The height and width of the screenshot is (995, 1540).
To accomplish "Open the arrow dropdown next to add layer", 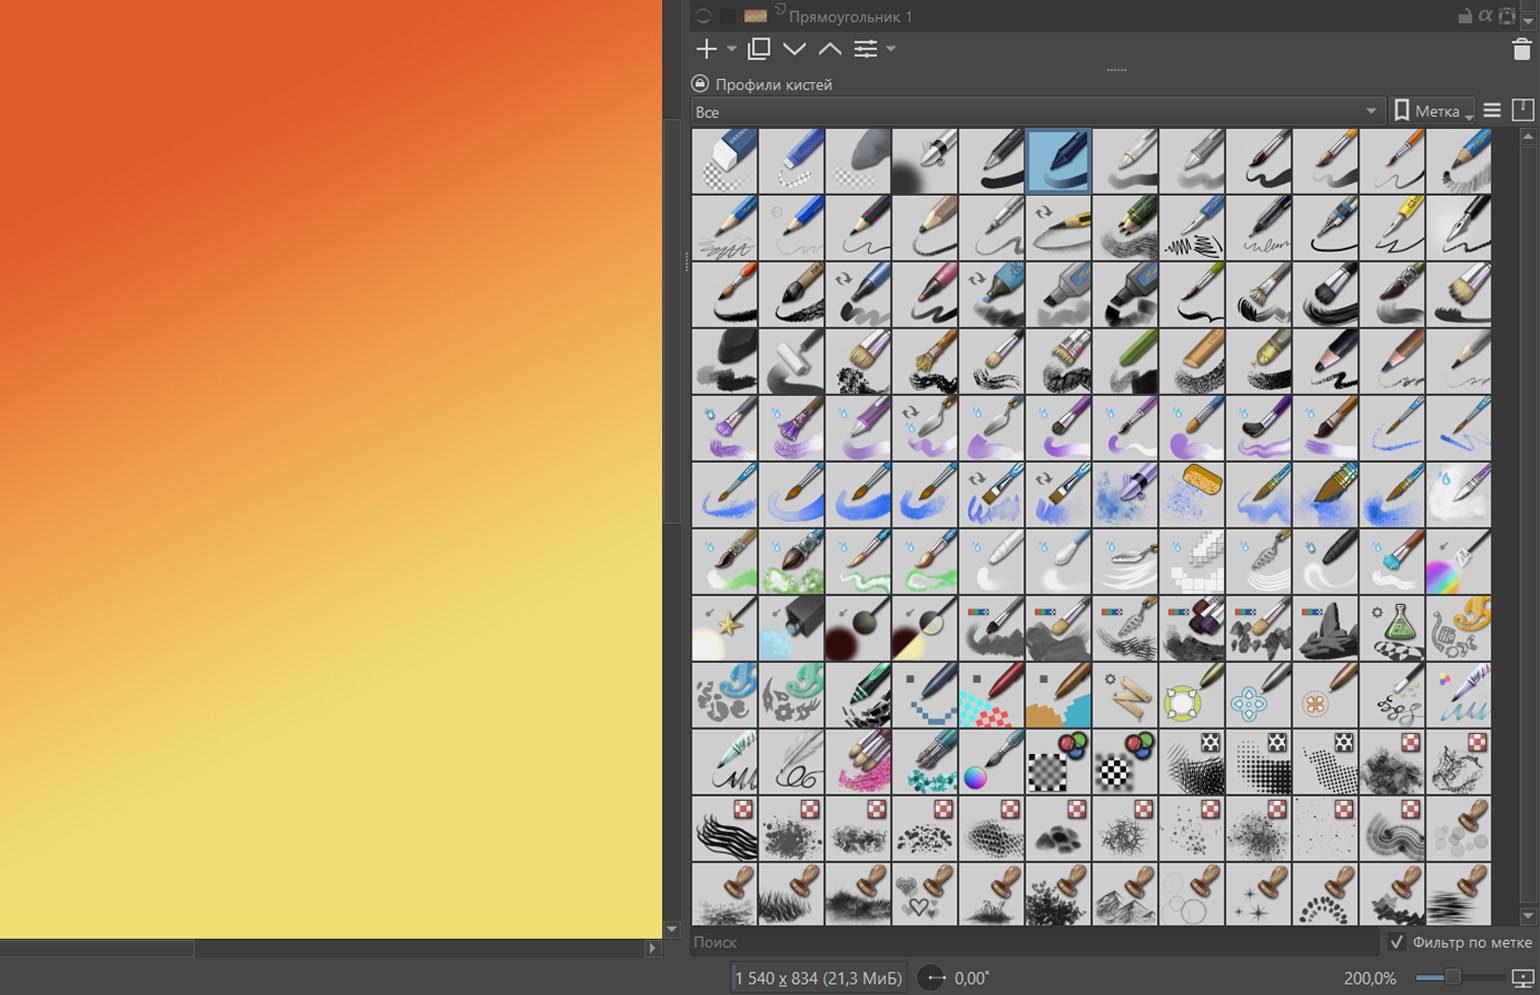I will pos(732,49).
